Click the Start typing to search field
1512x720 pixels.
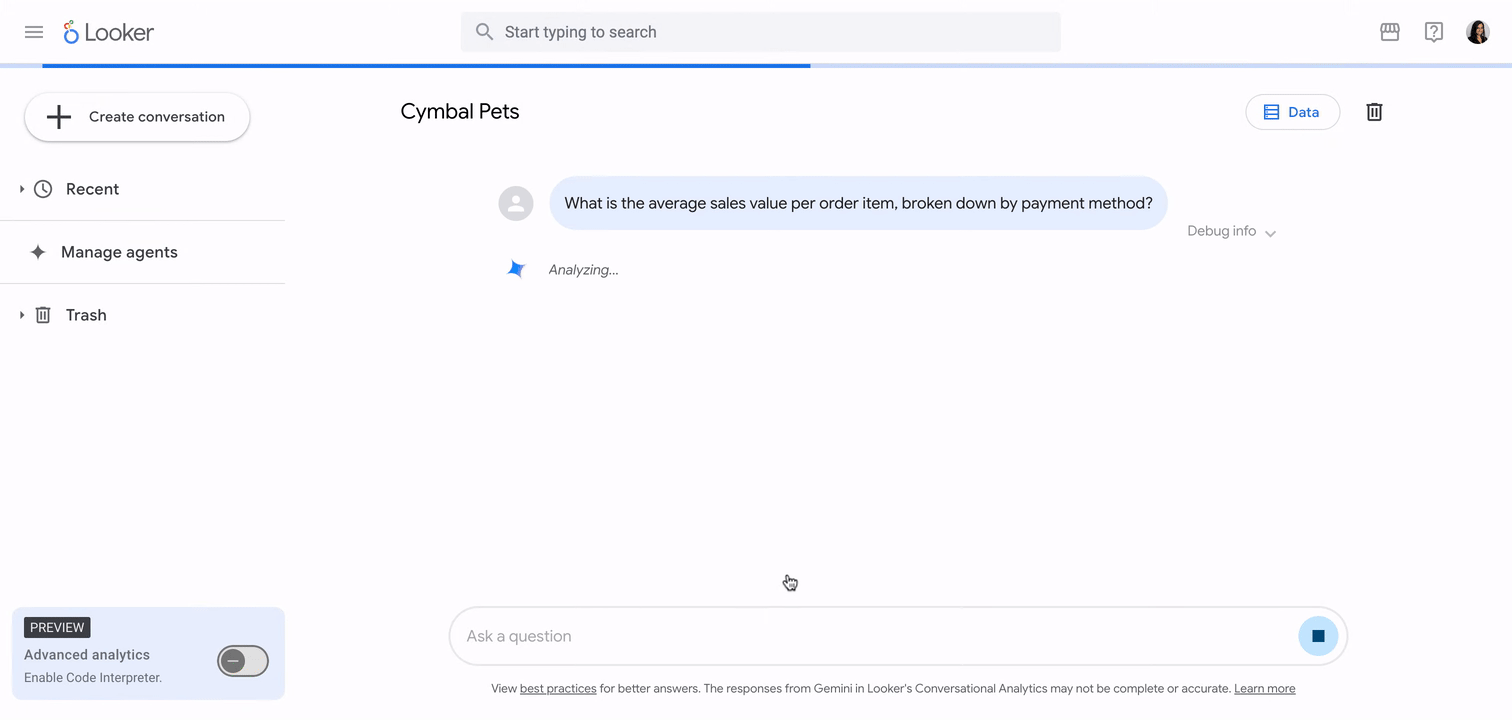point(761,32)
